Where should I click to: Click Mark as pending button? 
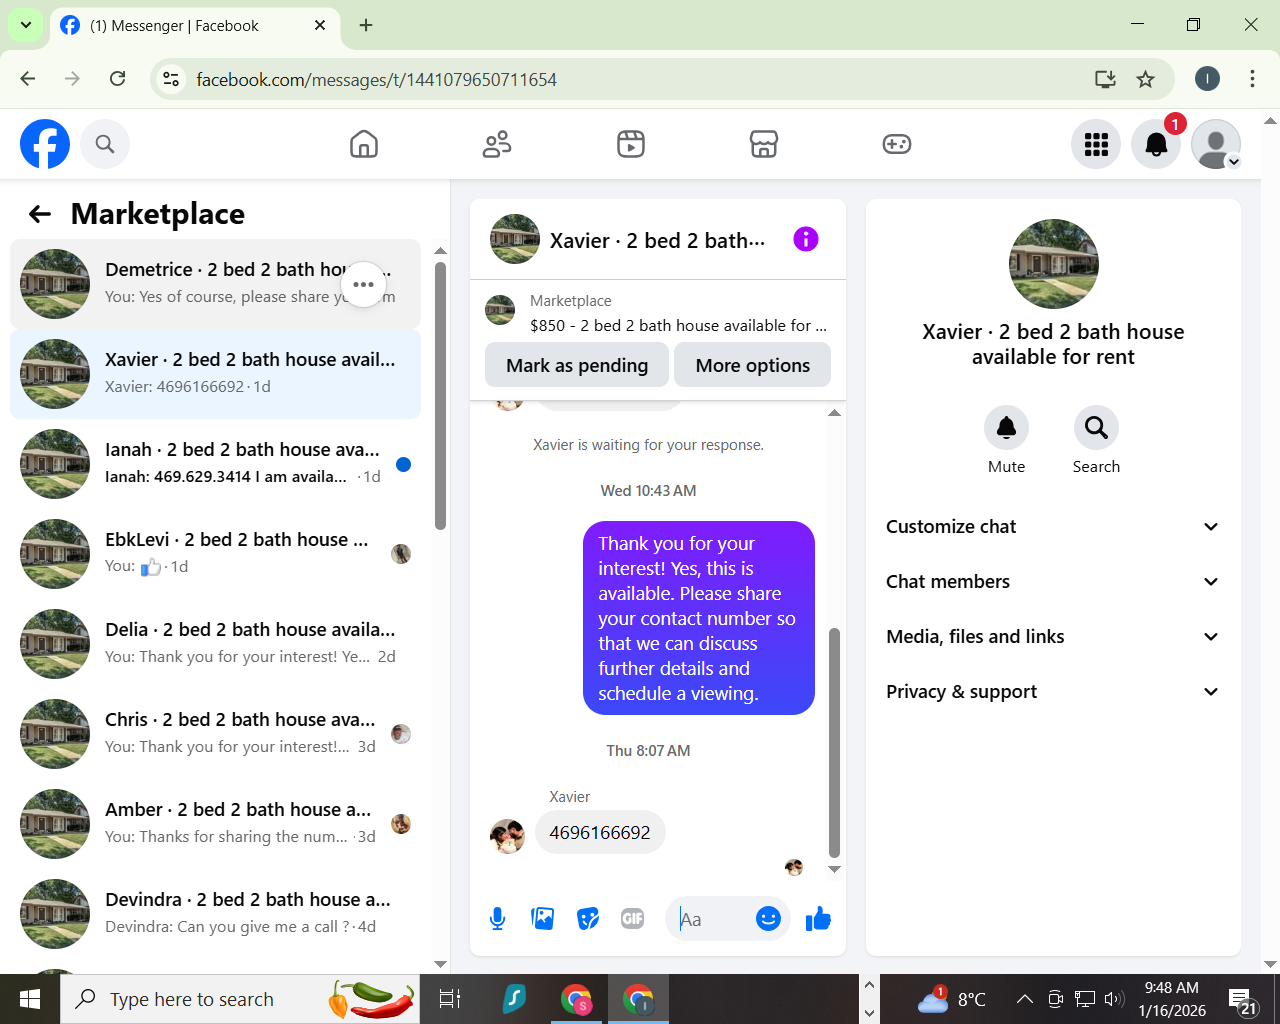pos(577,365)
